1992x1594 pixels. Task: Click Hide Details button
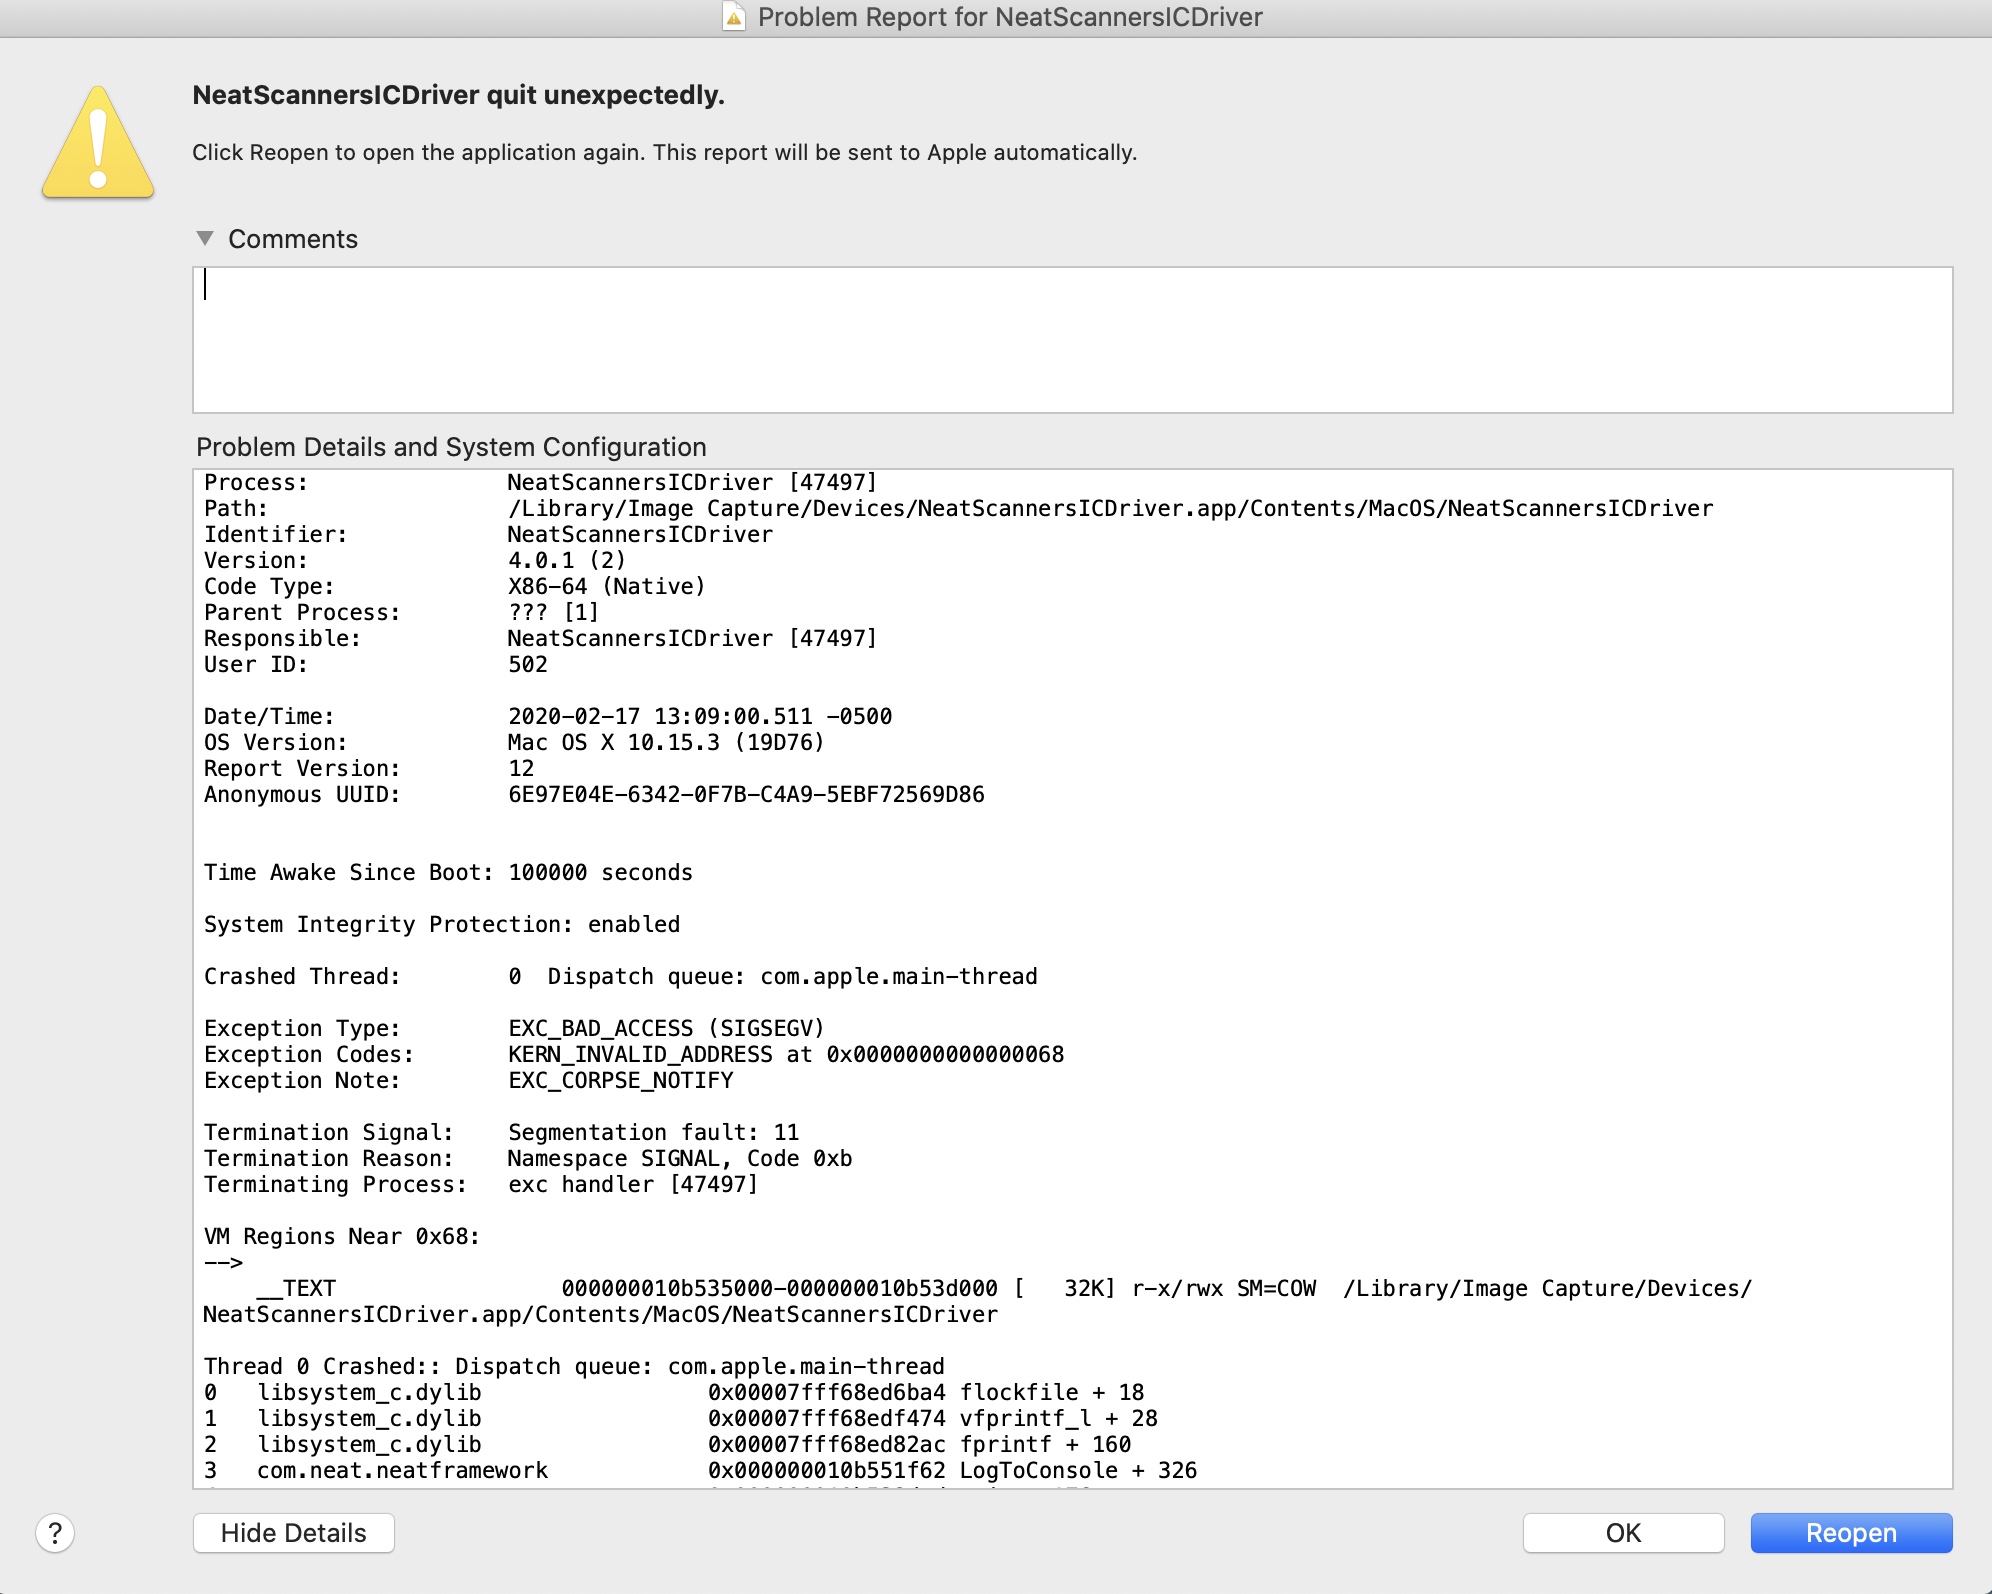(293, 1533)
